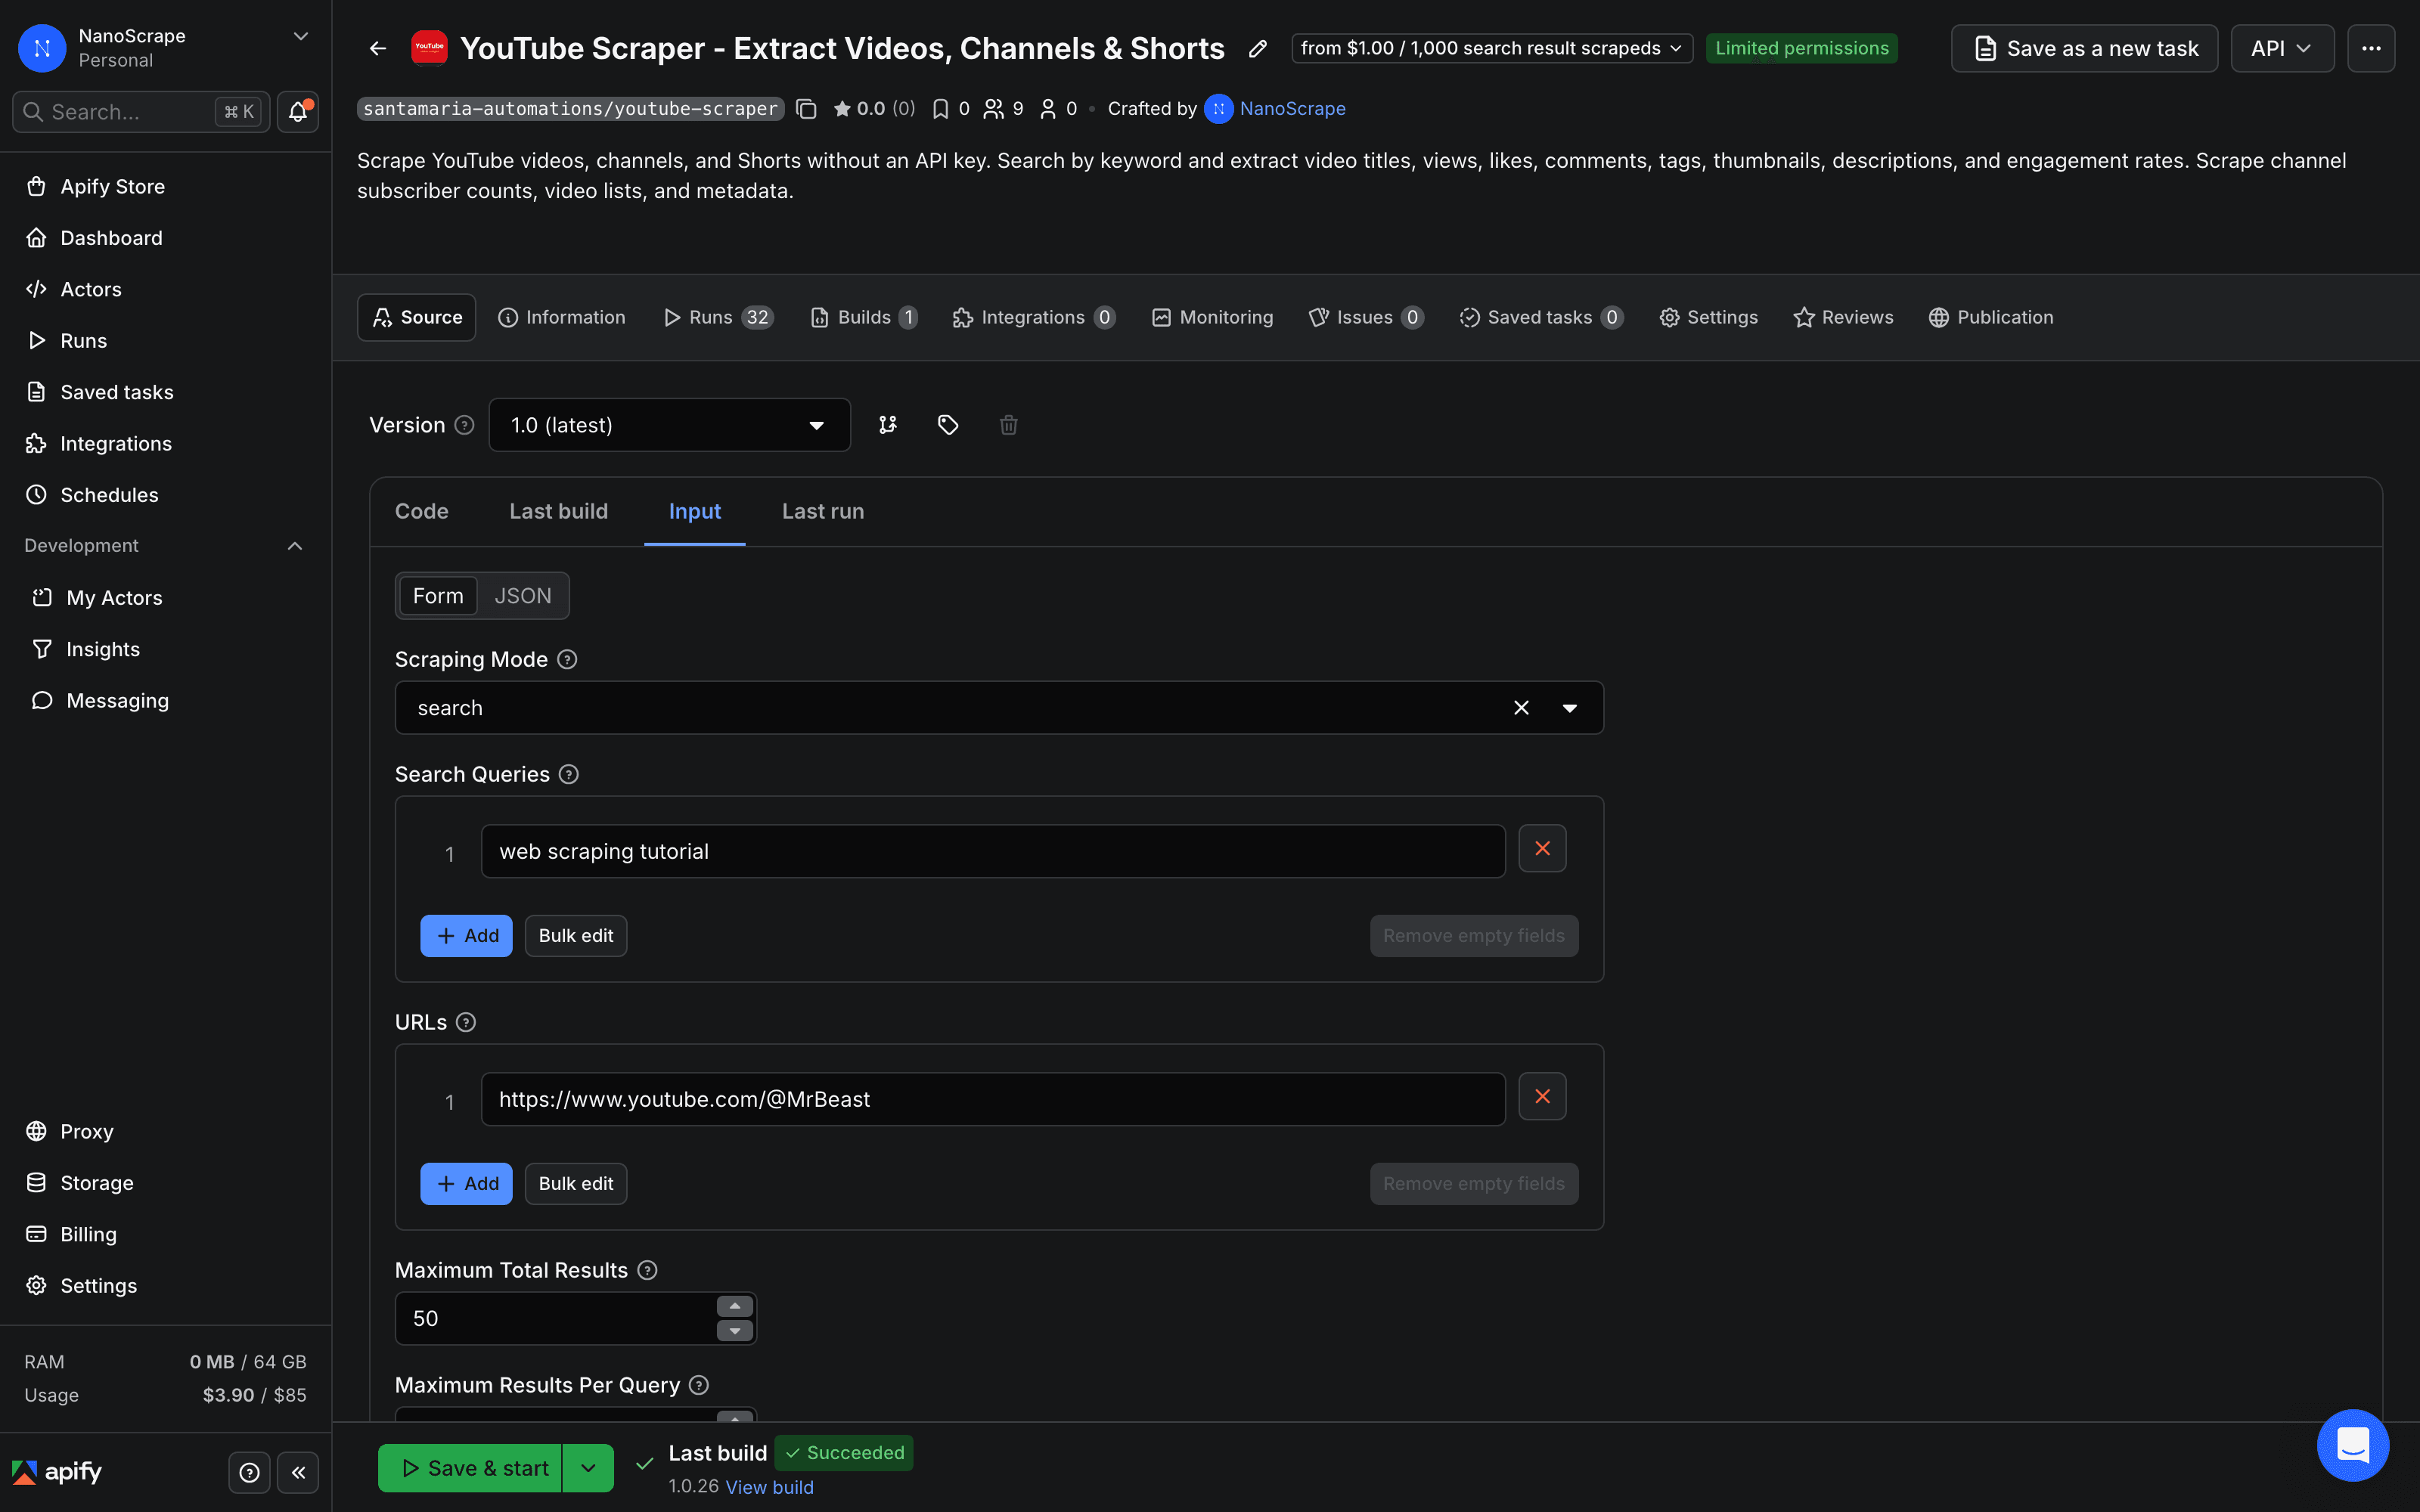Click the Limited permissions badge
Image resolution: width=2420 pixels, height=1512 pixels.
(1801, 48)
